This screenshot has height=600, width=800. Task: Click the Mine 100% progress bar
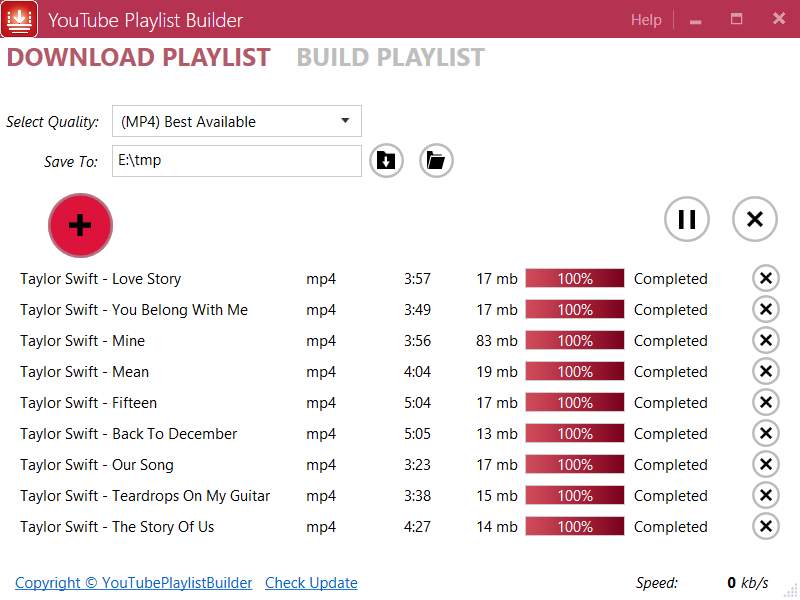(575, 340)
